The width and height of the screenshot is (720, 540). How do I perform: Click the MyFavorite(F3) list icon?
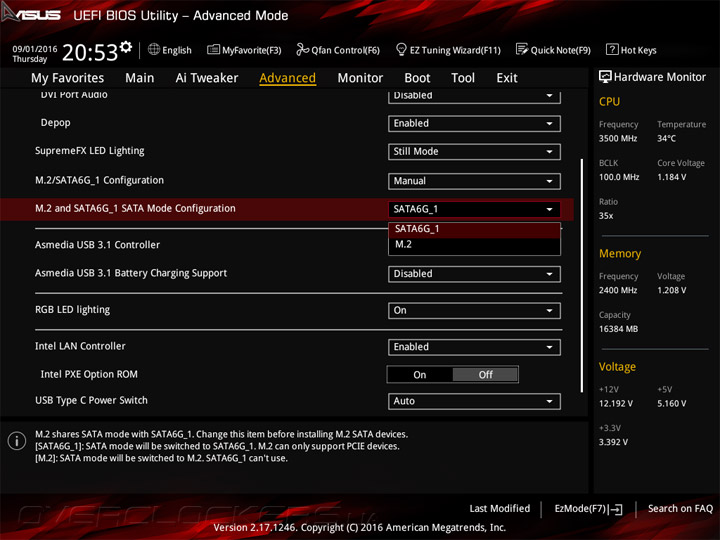pyautogui.click(x=213, y=49)
